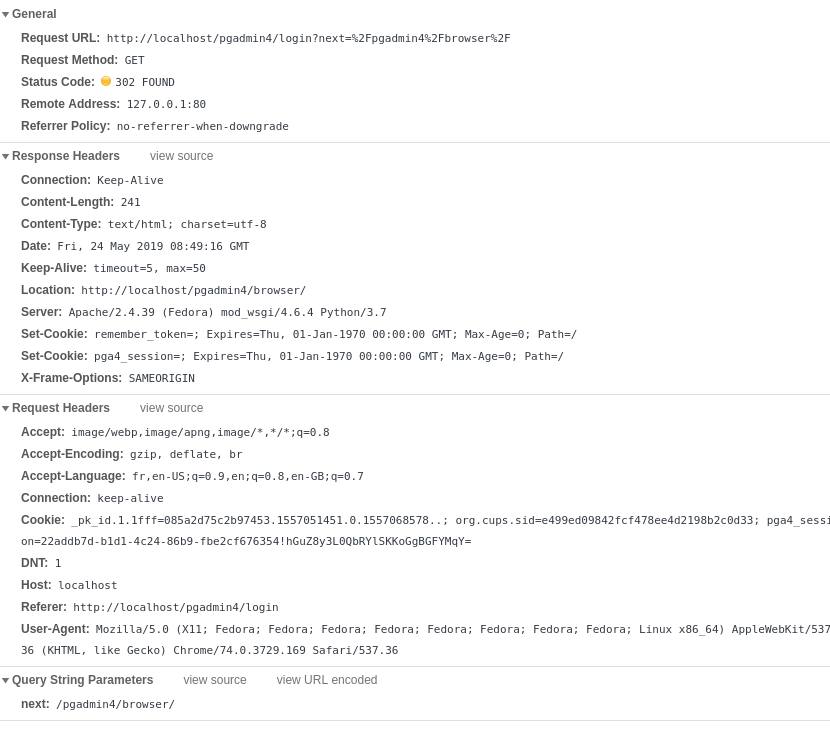
Task: Select the Remote Address value 127.0.0.1:80
Action: pyautogui.click(x=166, y=104)
